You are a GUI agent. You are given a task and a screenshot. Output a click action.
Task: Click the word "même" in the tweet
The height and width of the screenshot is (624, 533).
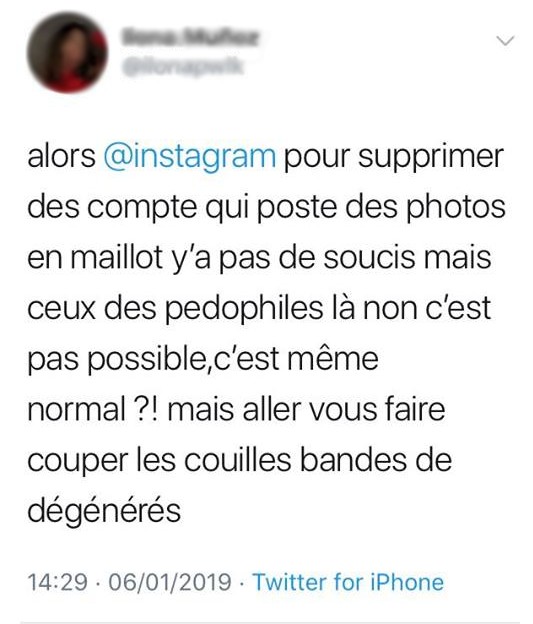tap(332, 359)
